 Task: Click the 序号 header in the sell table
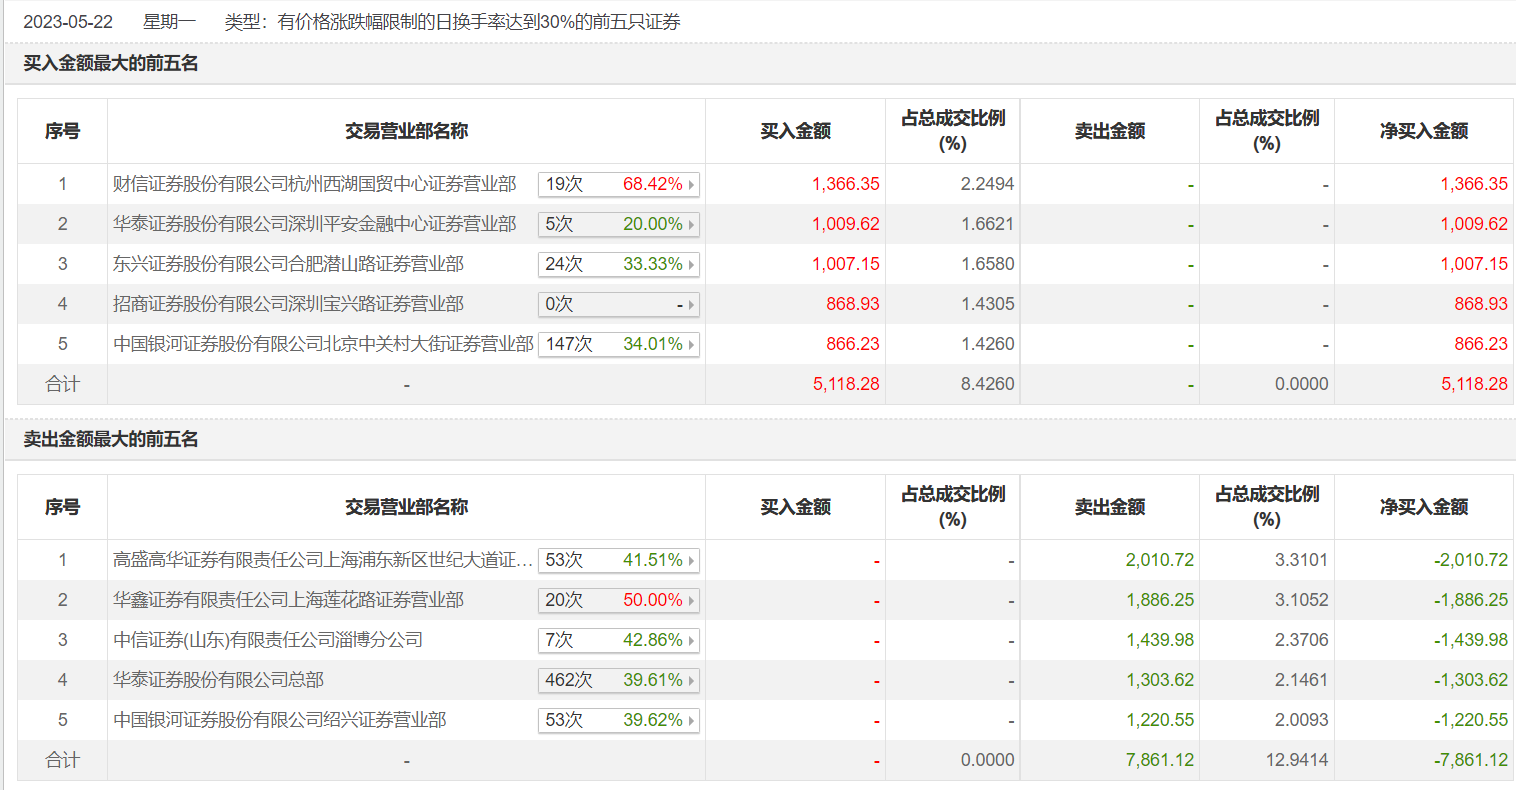[62, 507]
